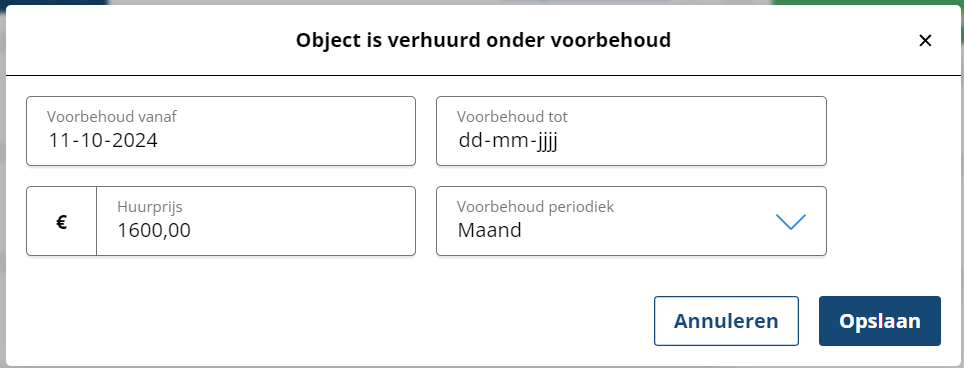Viewport: 964px width, 368px height.
Task: Cancel with the Annuleren button
Action: tap(726, 321)
